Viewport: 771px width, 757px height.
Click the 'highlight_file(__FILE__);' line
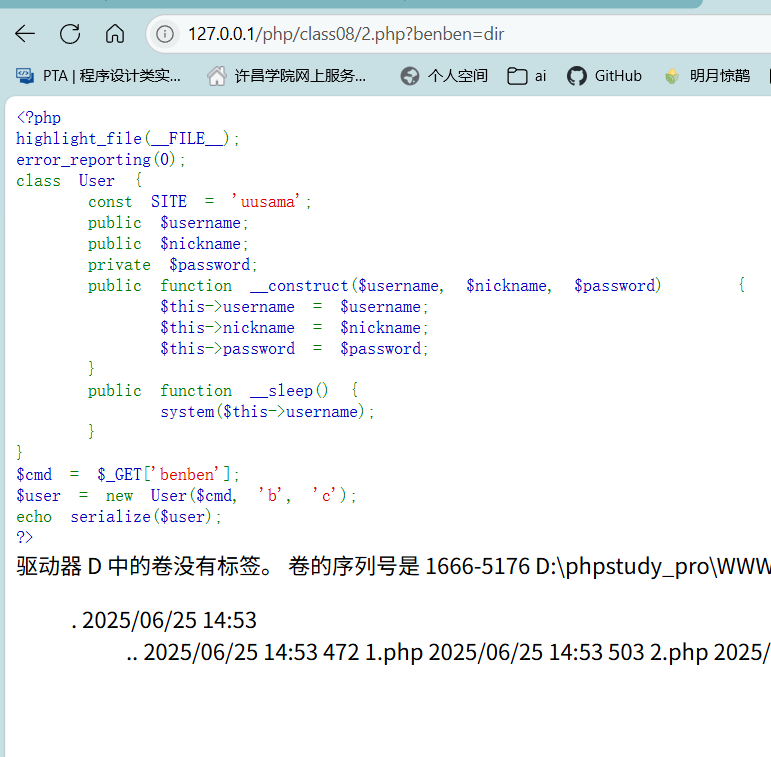coord(128,139)
